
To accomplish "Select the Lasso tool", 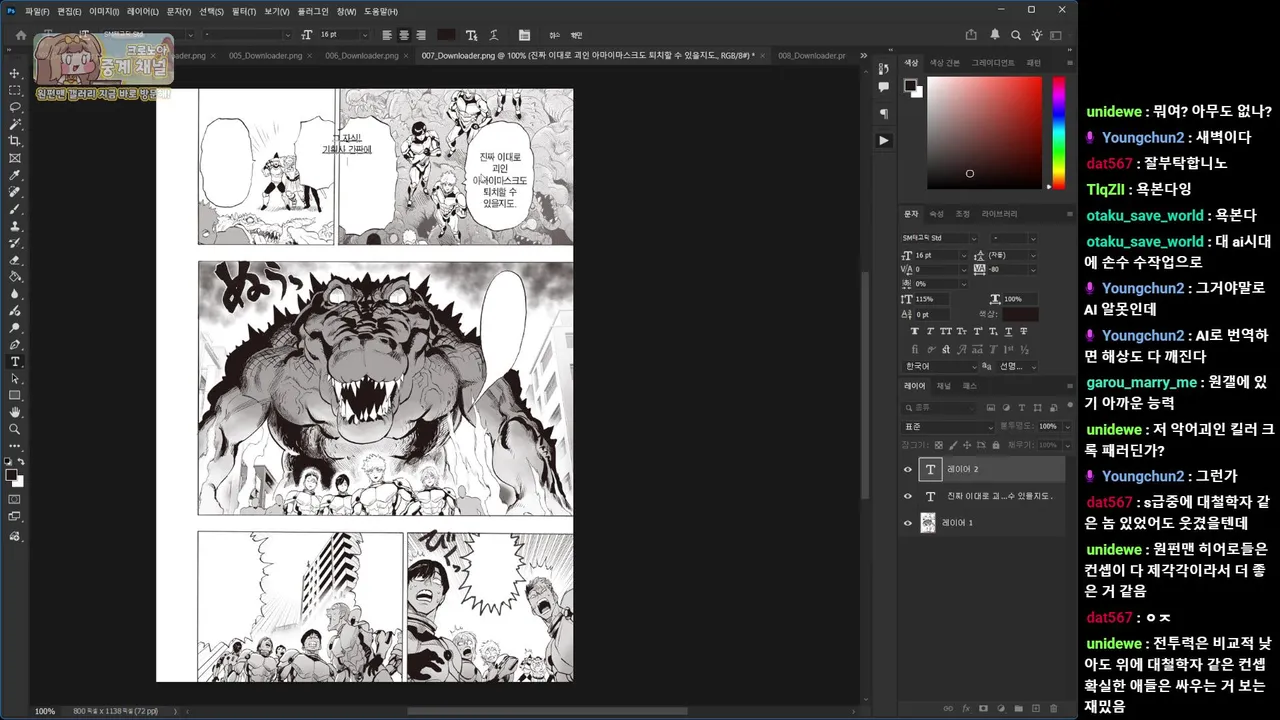I will (x=15, y=107).
